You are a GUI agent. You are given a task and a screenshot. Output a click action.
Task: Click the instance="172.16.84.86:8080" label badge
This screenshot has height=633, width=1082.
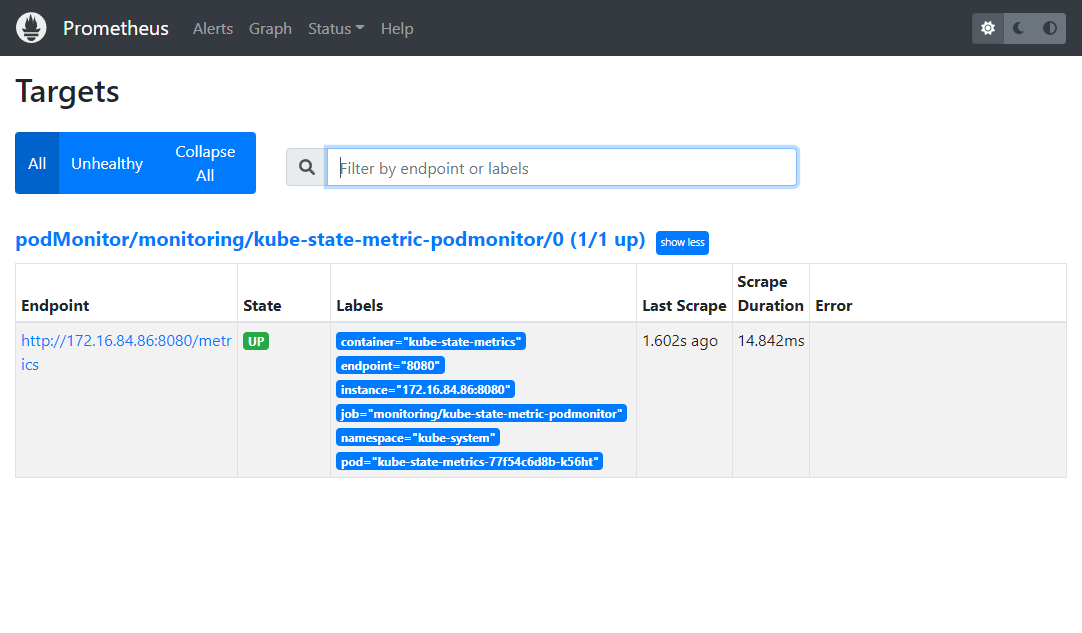coord(425,389)
